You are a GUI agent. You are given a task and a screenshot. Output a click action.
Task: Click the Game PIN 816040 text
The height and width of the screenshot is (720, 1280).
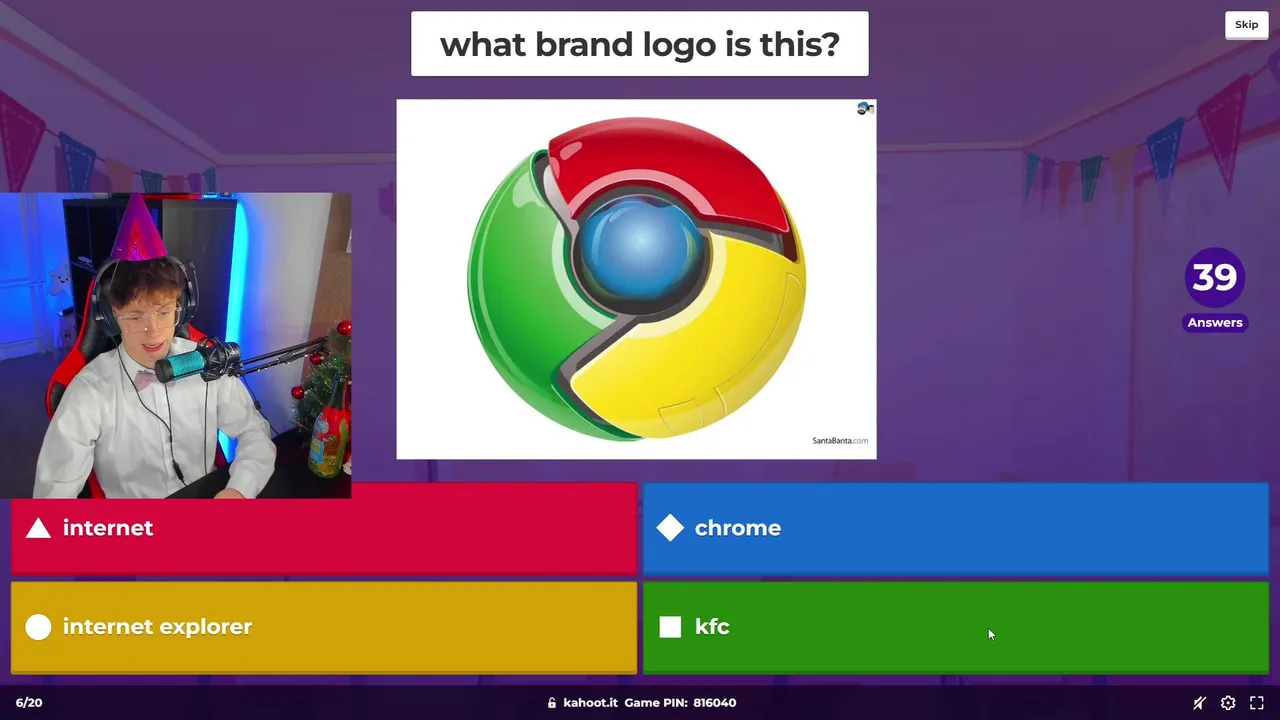point(680,703)
